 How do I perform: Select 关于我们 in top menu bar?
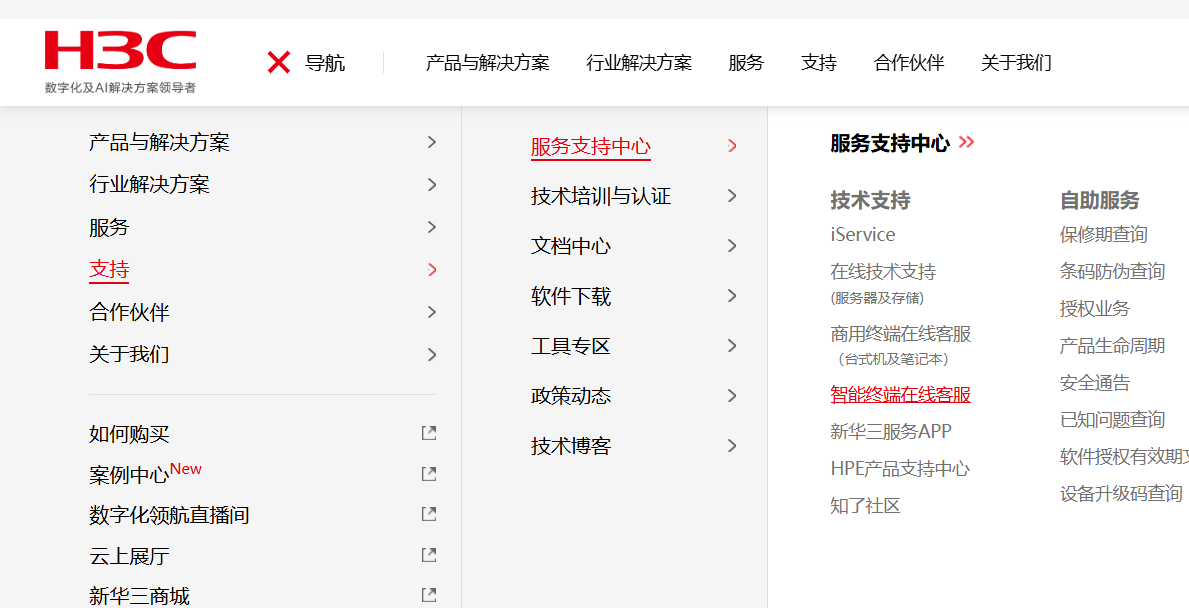point(1016,63)
